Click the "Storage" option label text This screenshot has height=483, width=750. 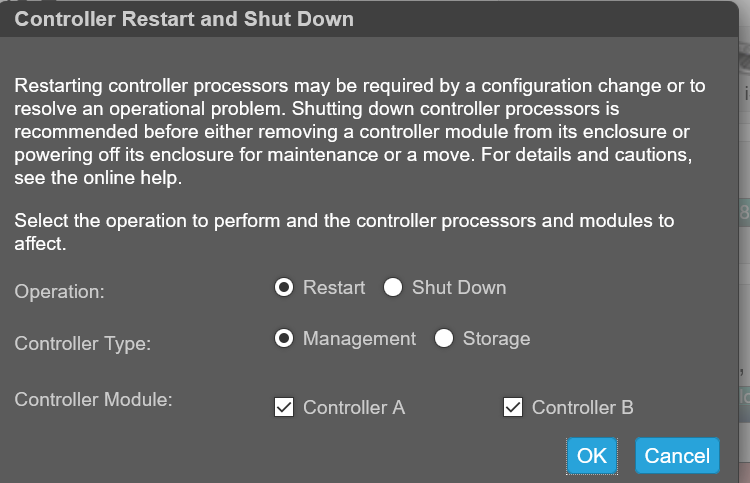(x=496, y=339)
